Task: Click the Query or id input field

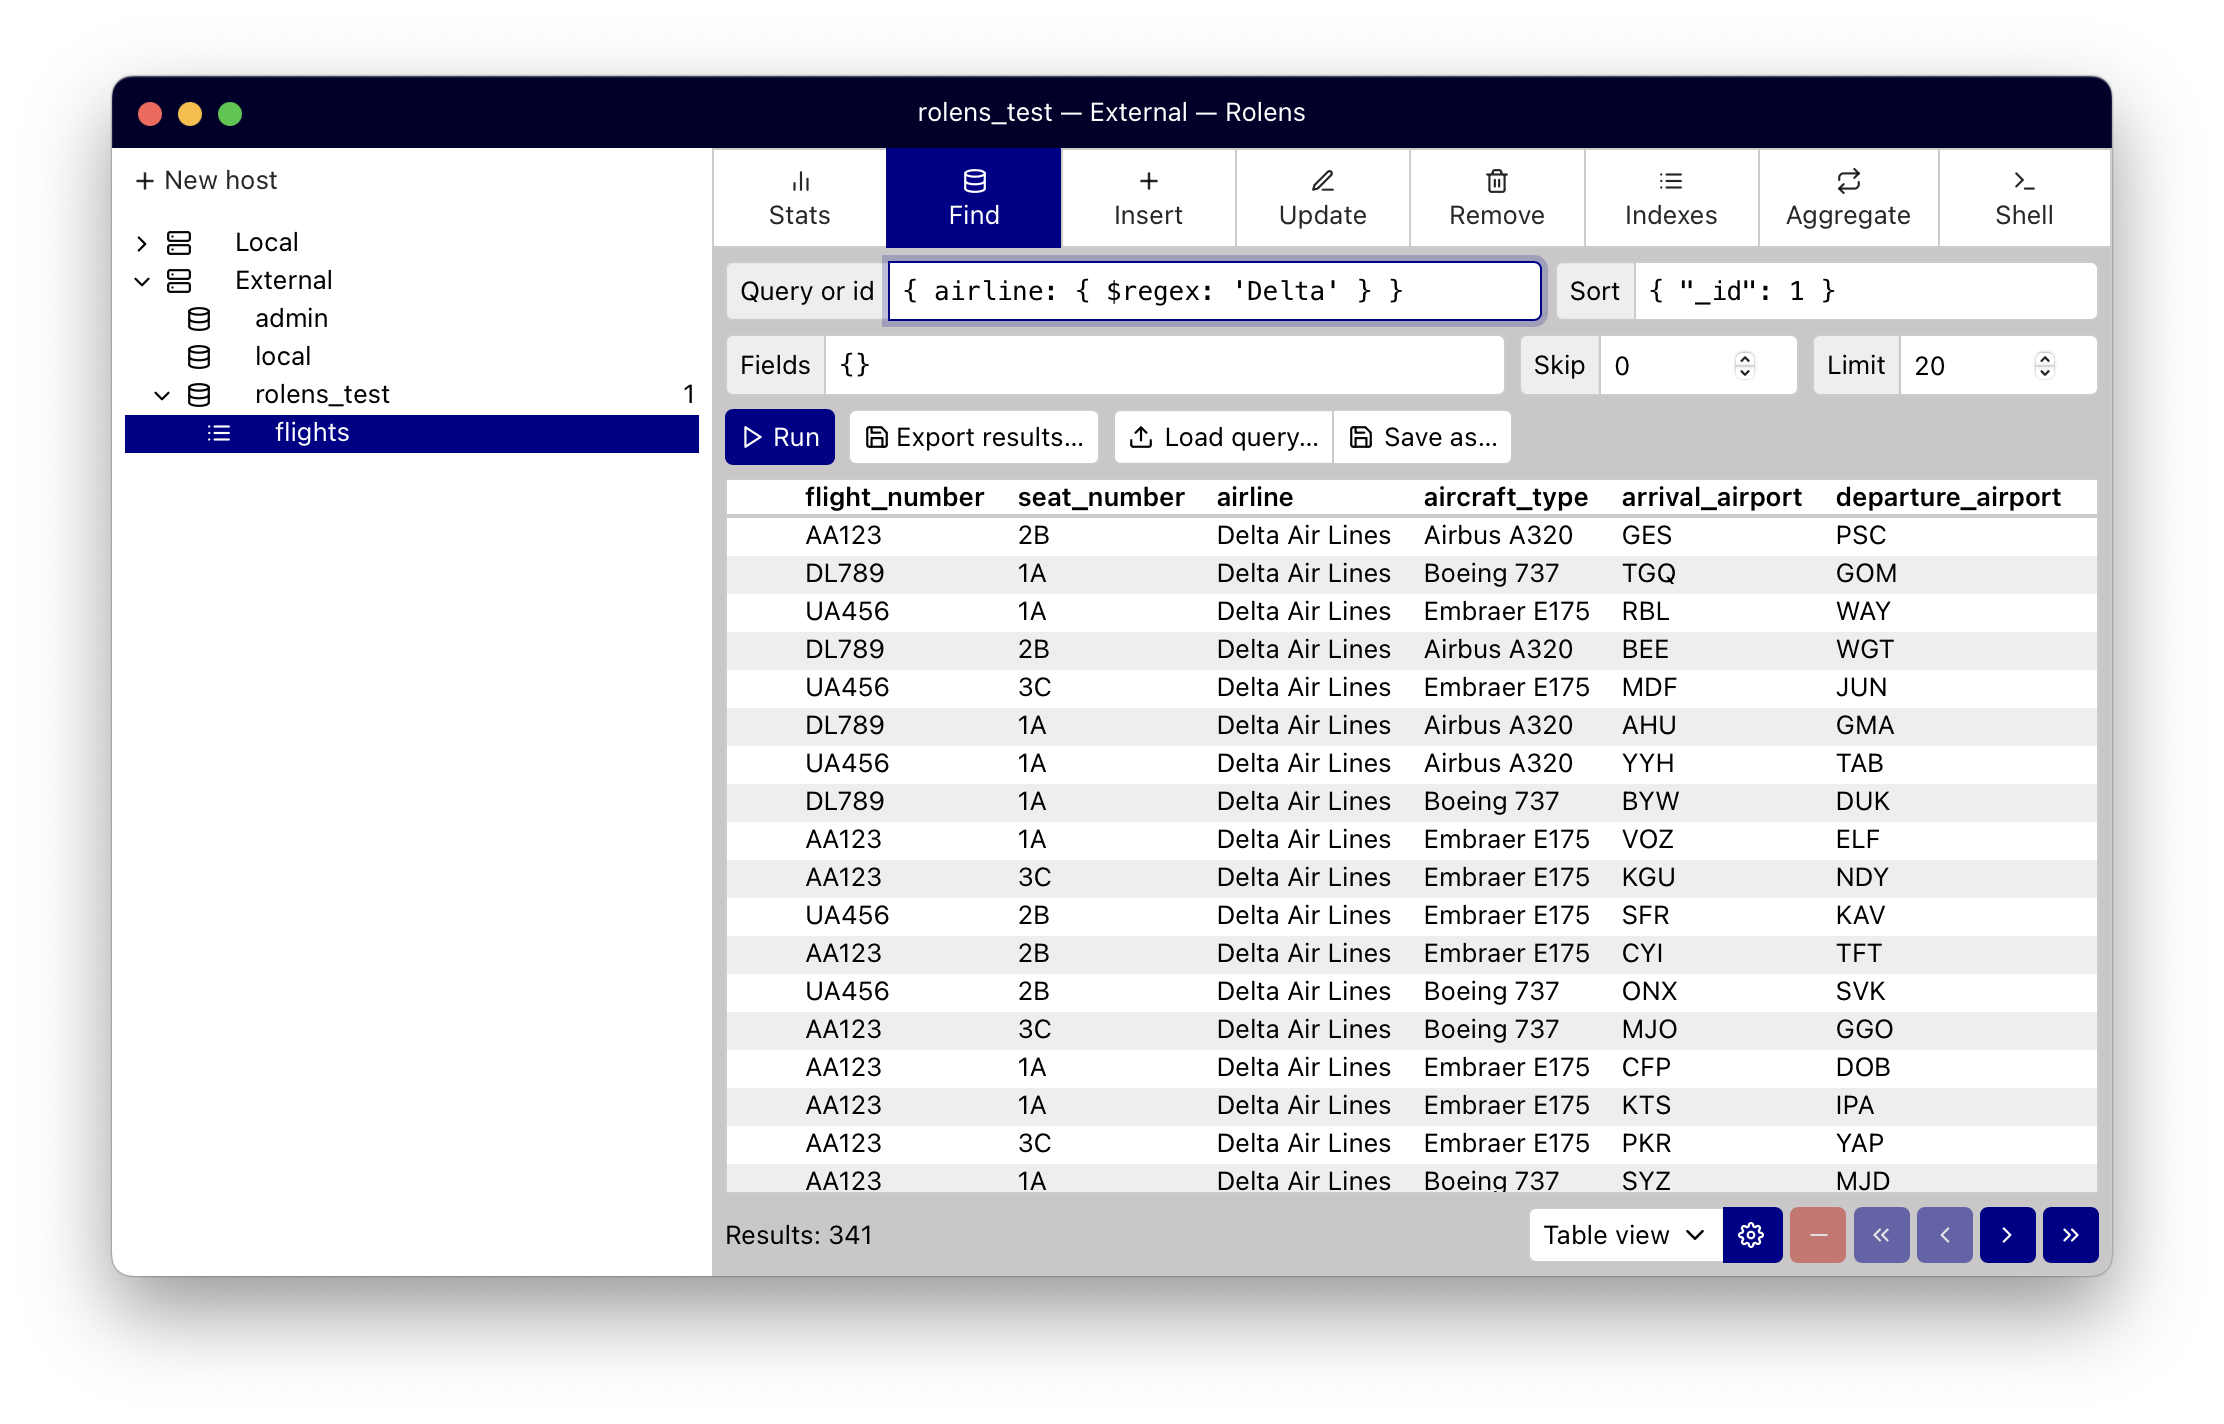Action: tap(1214, 291)
